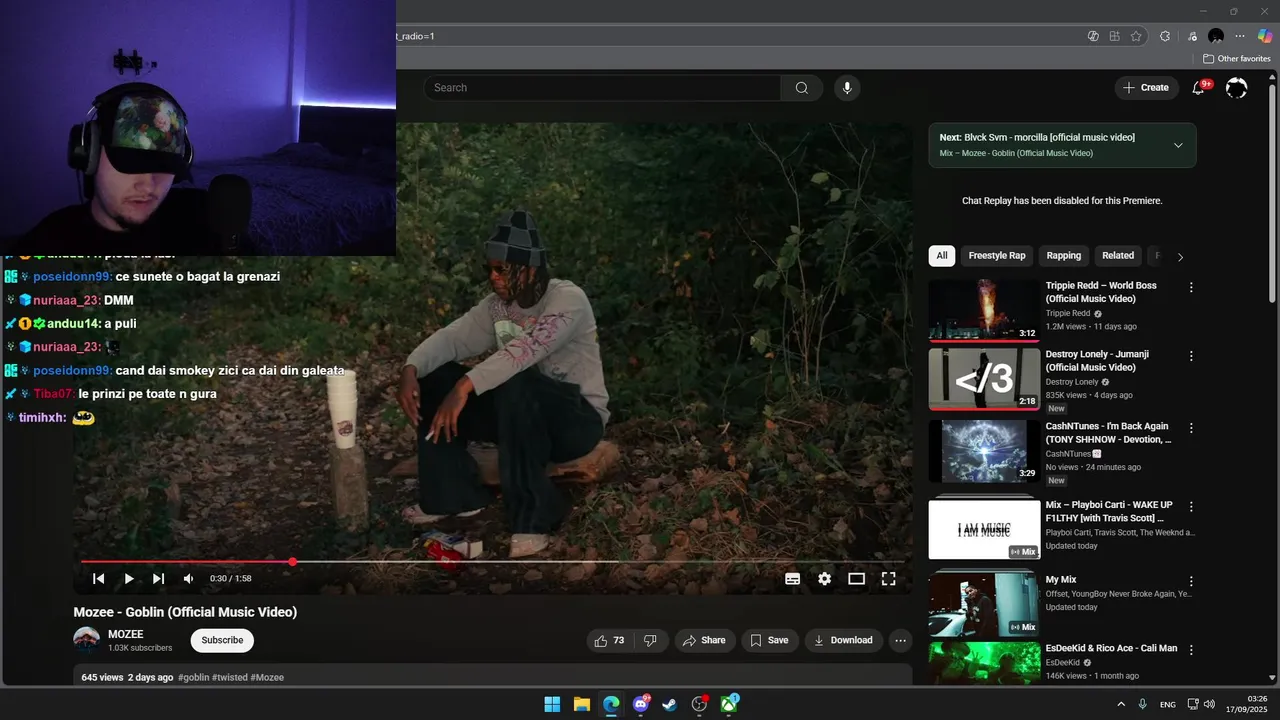
Task: Open the browser profile avatar
Action: (1216, 36)
